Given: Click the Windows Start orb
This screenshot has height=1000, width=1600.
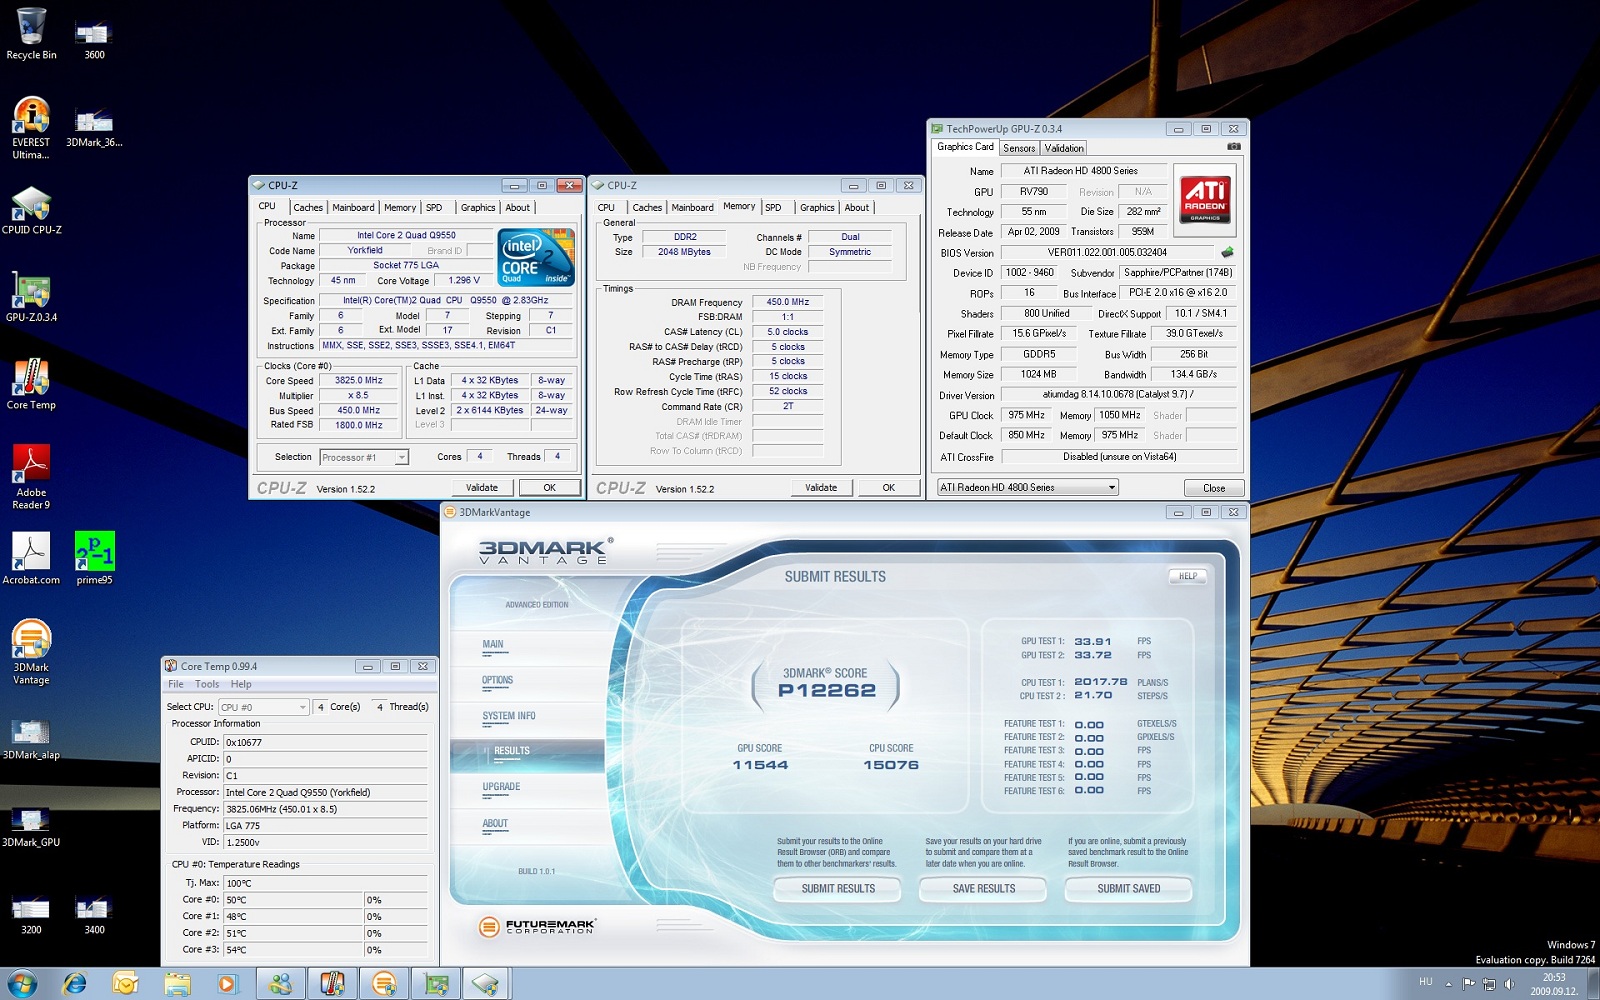Looking at the screenshot, I should click(x=22, y=984).
